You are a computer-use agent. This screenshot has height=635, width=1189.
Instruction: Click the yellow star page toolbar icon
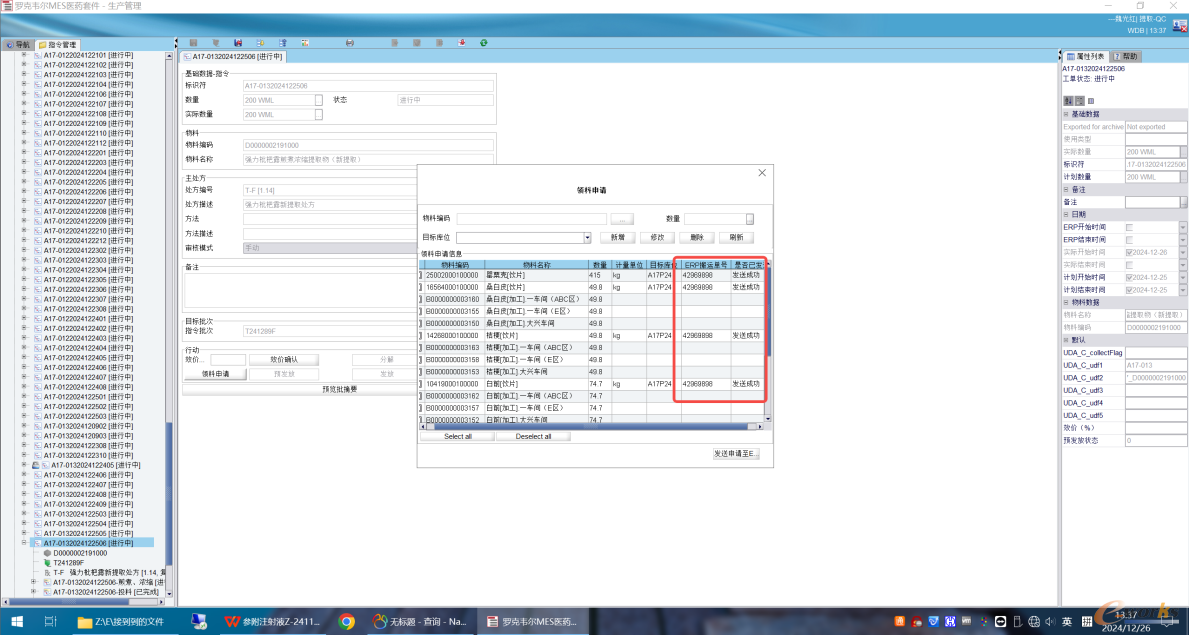[x=260, y=43]
